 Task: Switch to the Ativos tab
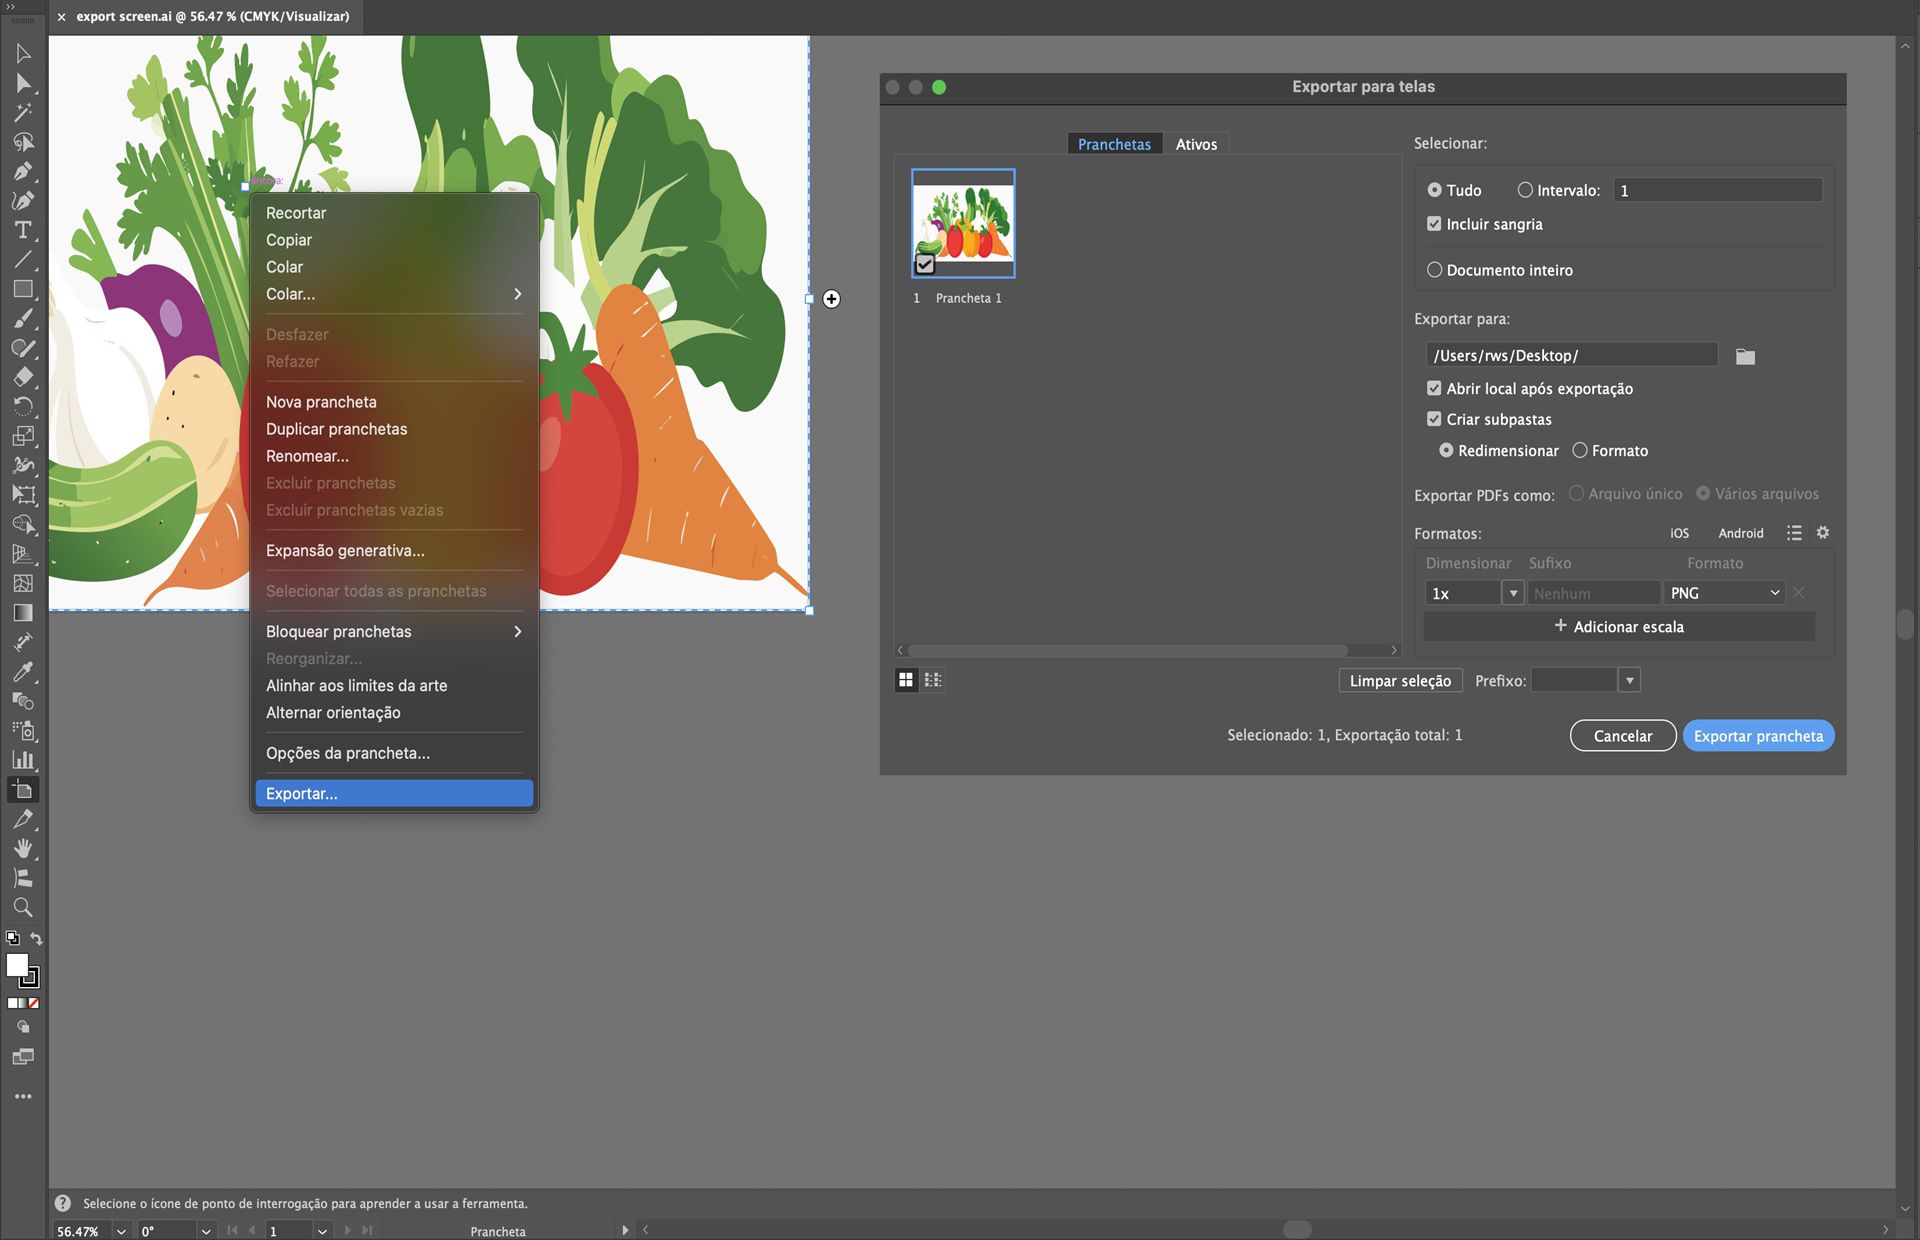[1197, 143]
